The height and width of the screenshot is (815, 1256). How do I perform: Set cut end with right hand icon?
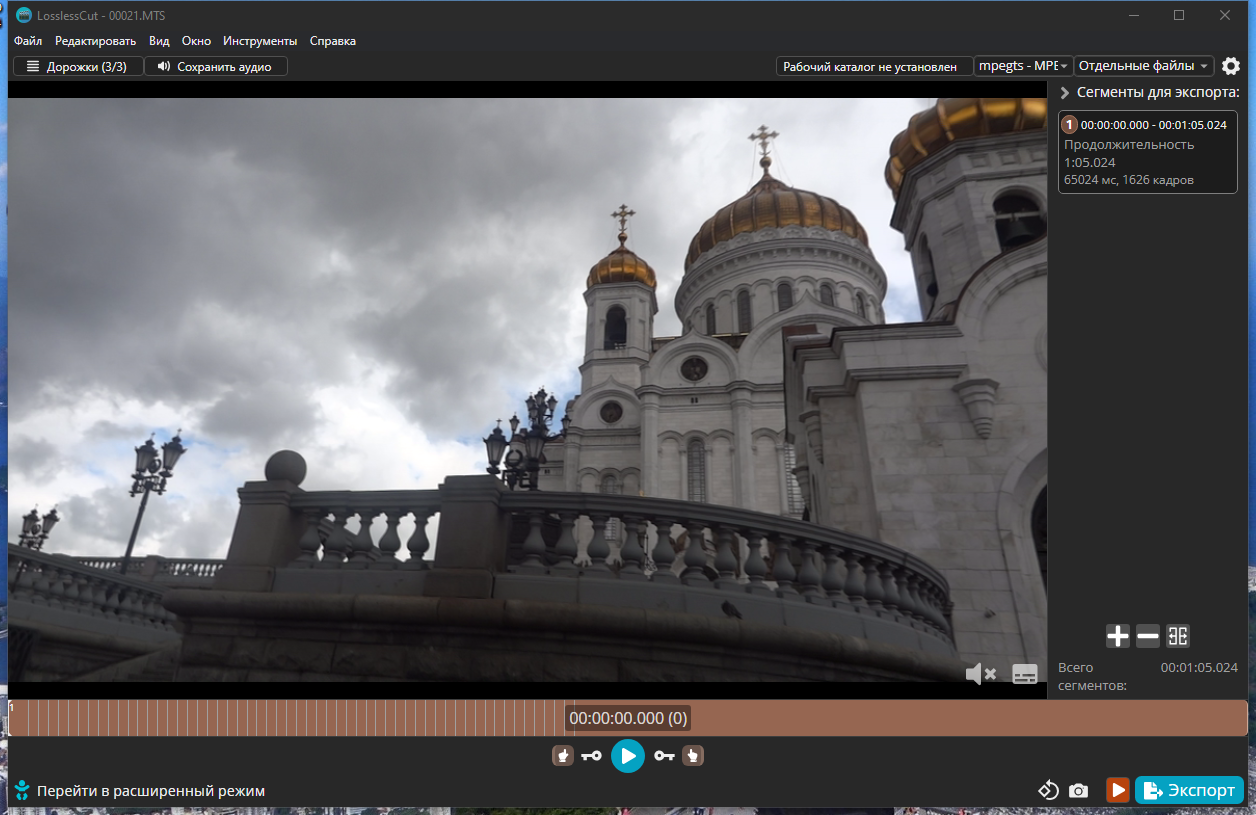(x=693, y=756)
